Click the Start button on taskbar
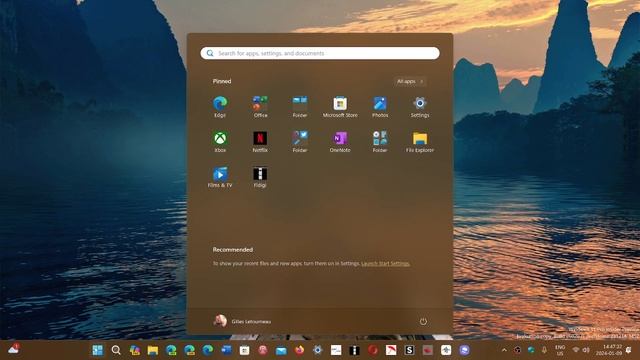Image resolution: width=640 pixels, height=360 pixels. coord(98,350)
